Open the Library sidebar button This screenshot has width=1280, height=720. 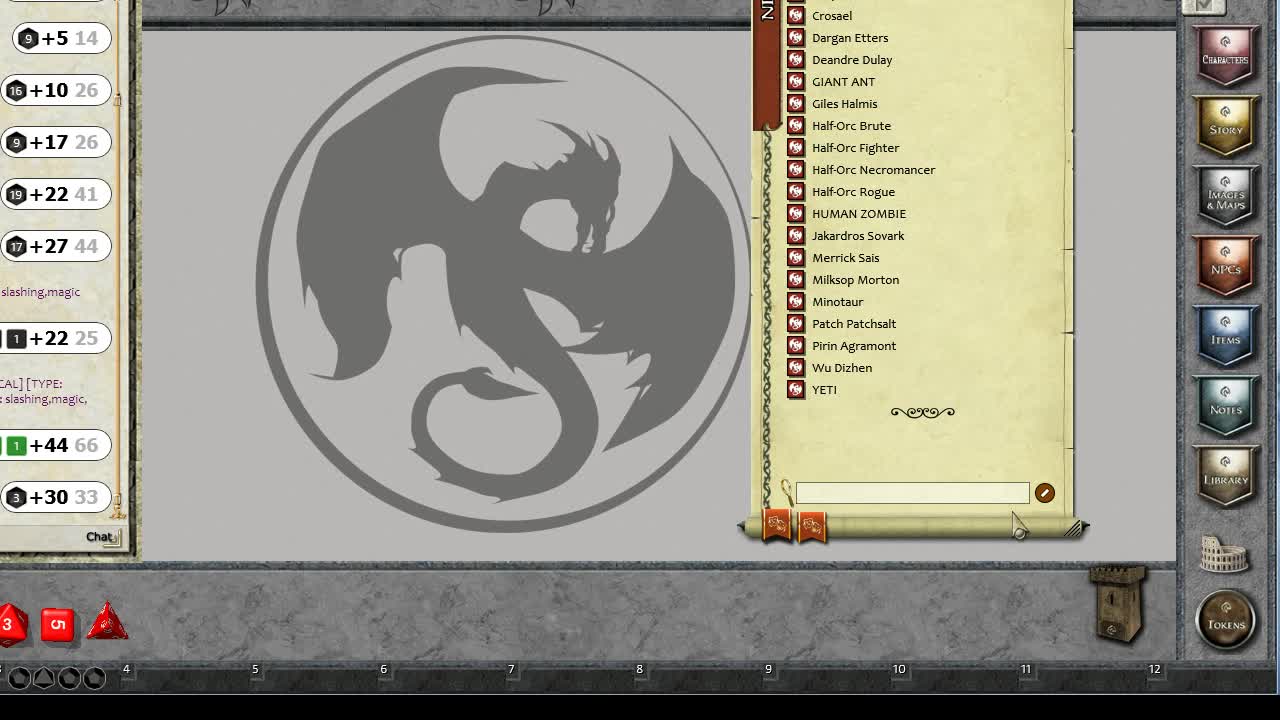(x=1225, y=473)
